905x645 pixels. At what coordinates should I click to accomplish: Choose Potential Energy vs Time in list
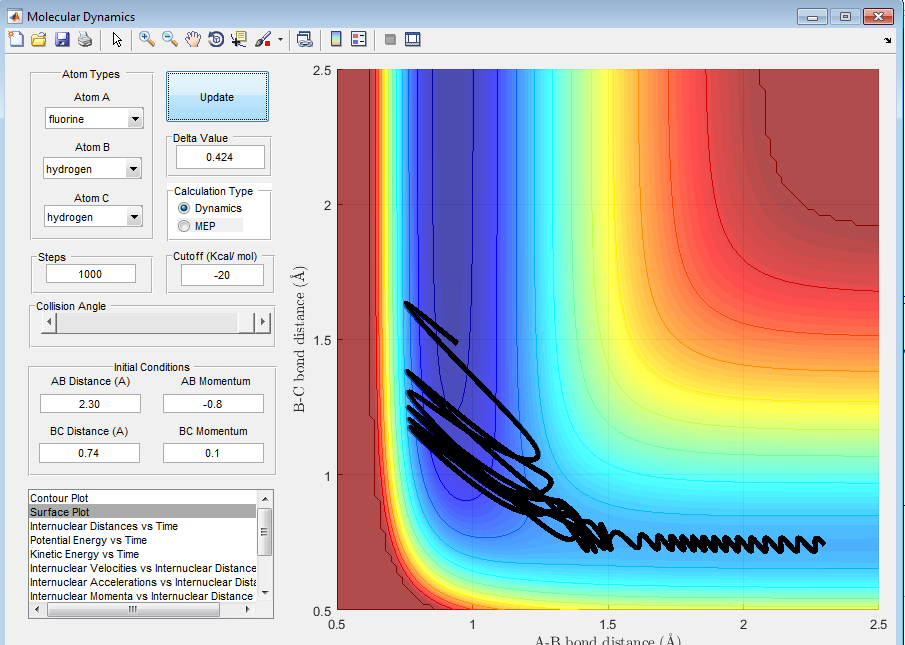coord(88,540)
